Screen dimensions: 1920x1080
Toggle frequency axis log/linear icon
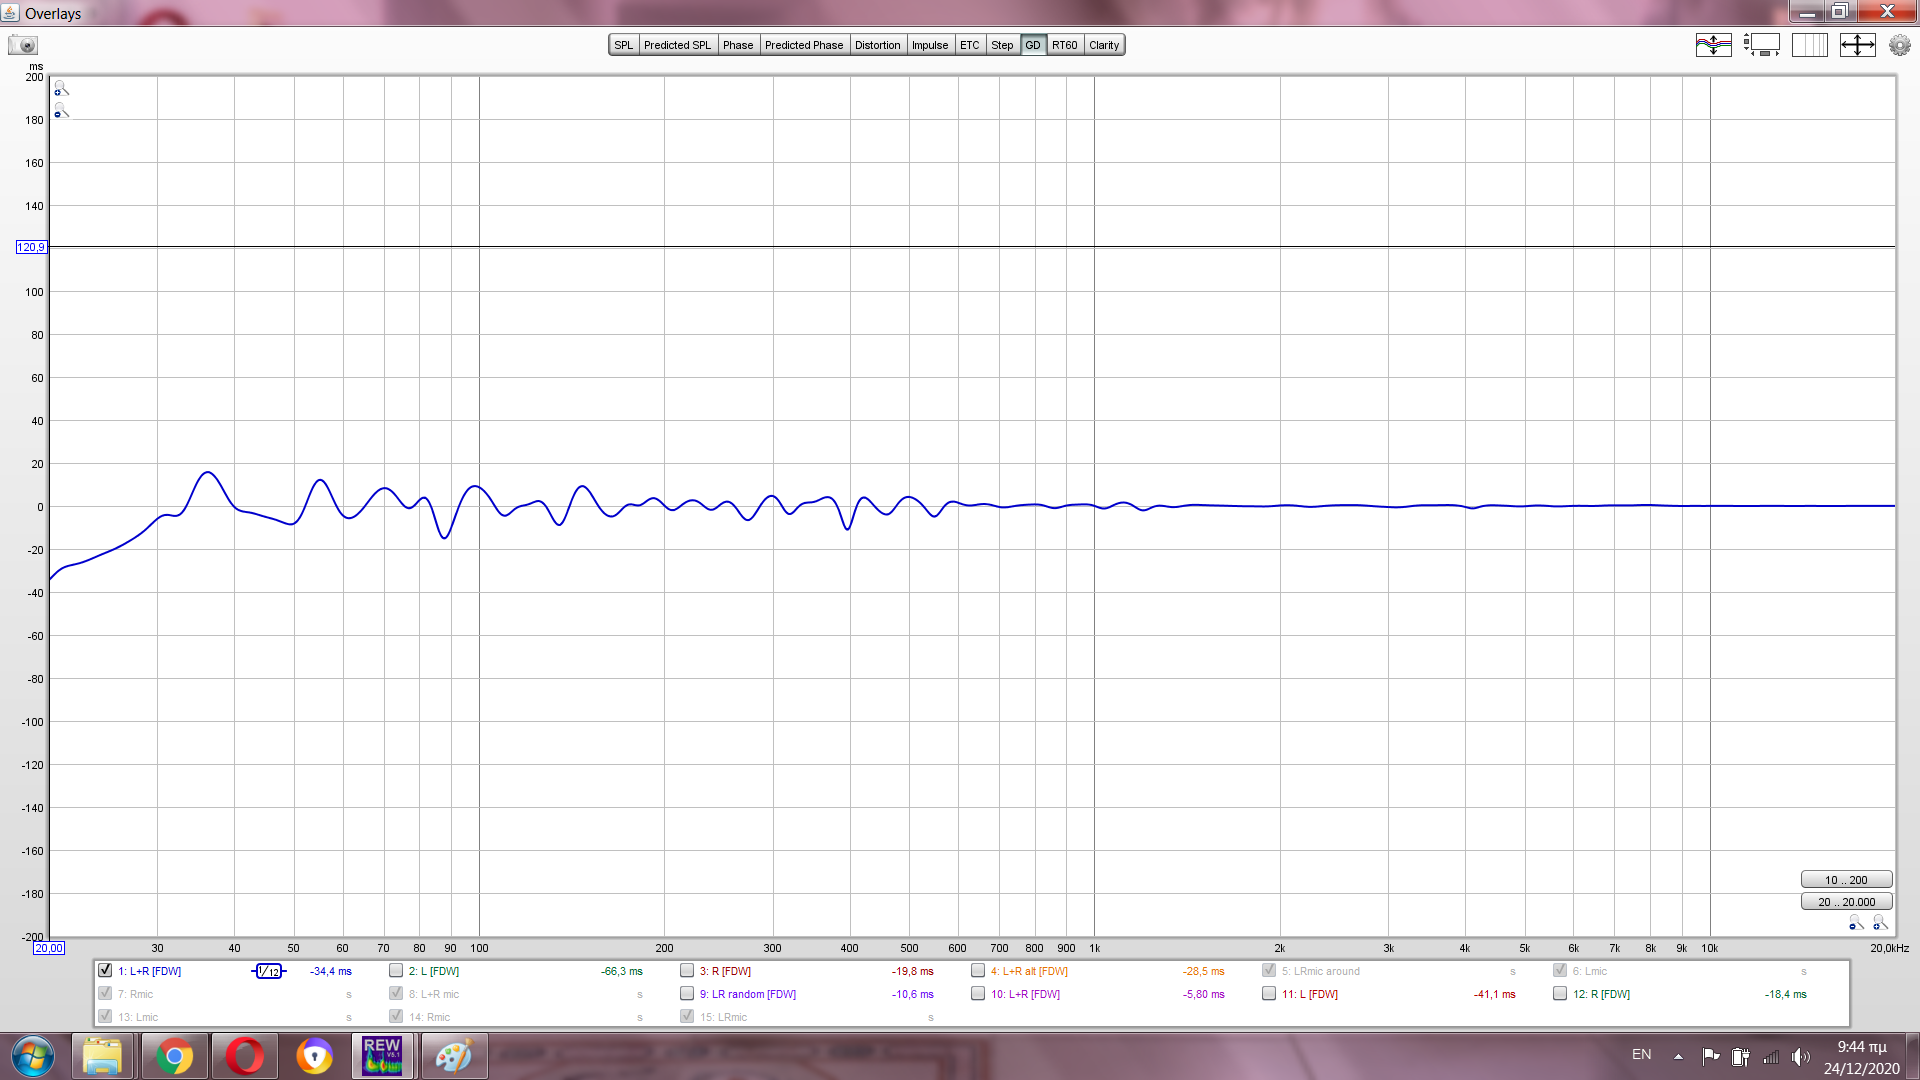1809,45
